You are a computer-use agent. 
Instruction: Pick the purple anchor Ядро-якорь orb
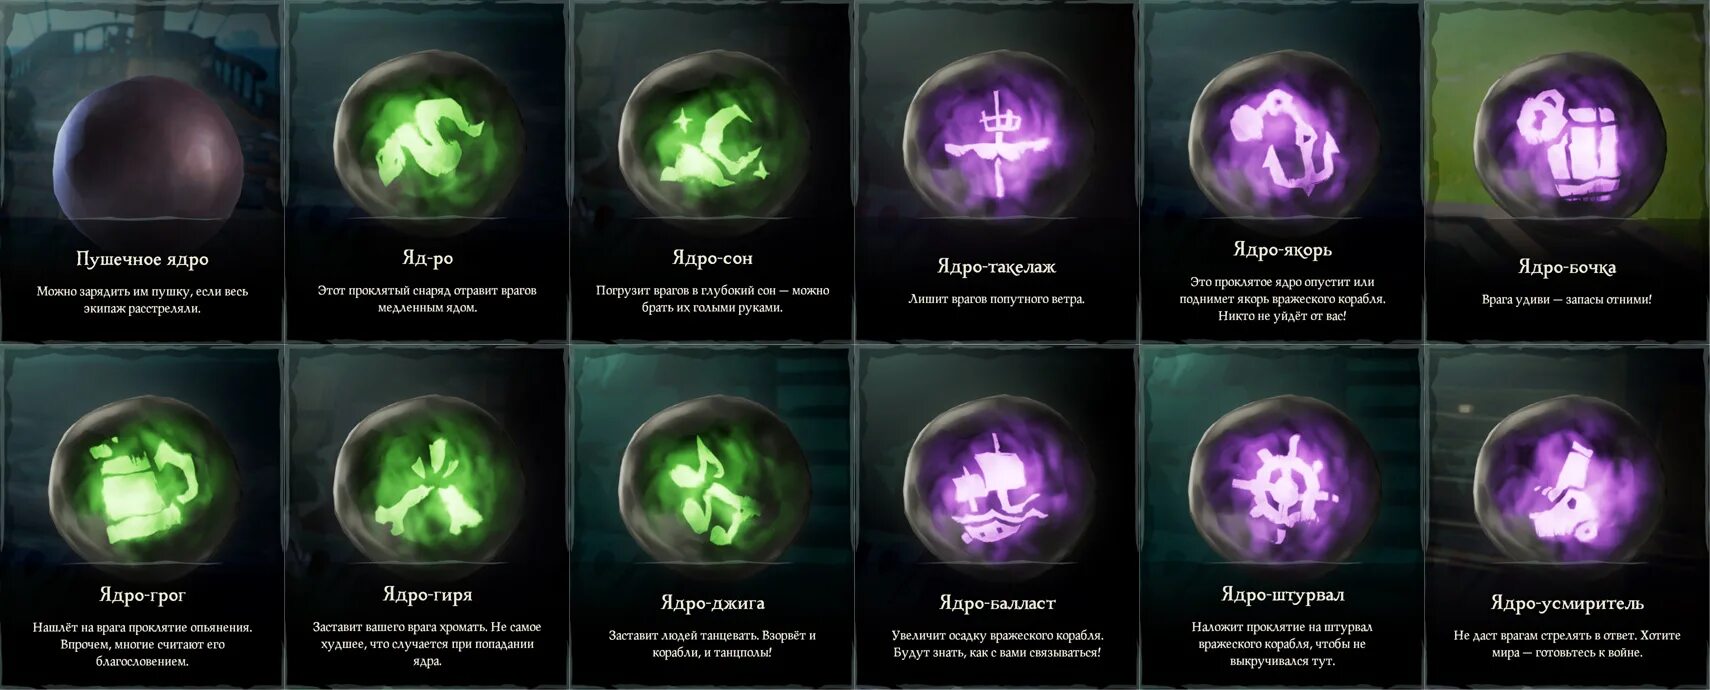click(x=1283, y=137)
